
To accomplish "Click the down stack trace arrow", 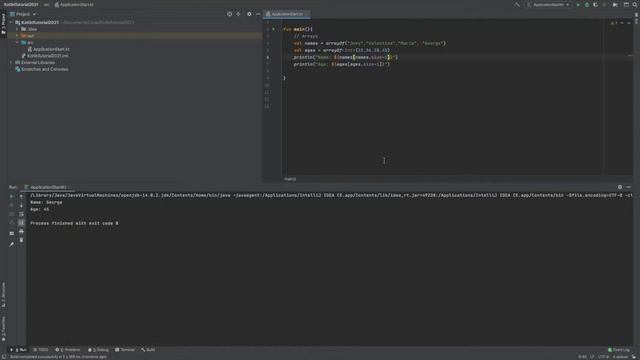I will 21,205.
